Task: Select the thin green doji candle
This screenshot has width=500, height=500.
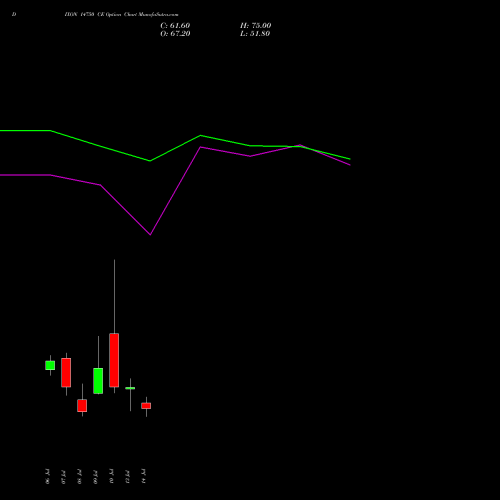Action: 130,388
